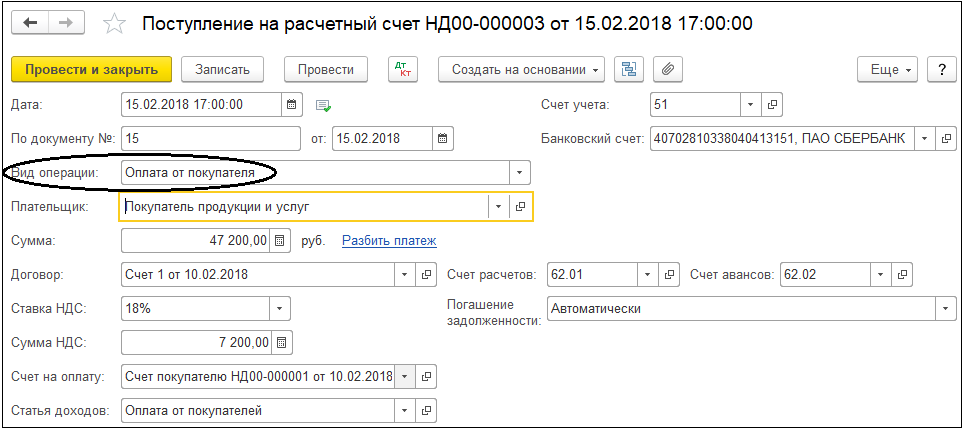
Task: Open help with the '?' button
Action: [943, 69]
